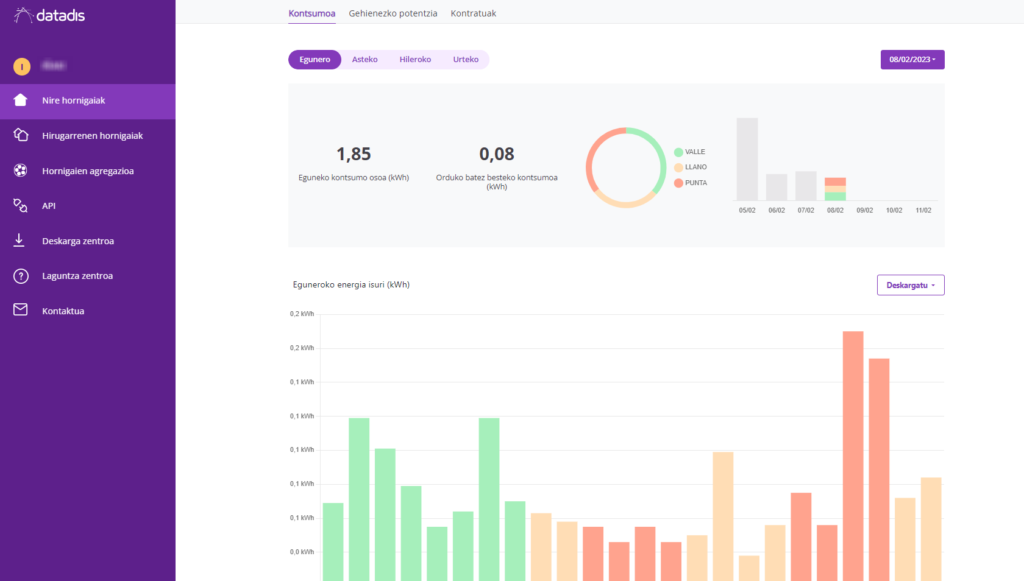
Task: Click the Kontaktua envelope icon
Action: (20, 311)
